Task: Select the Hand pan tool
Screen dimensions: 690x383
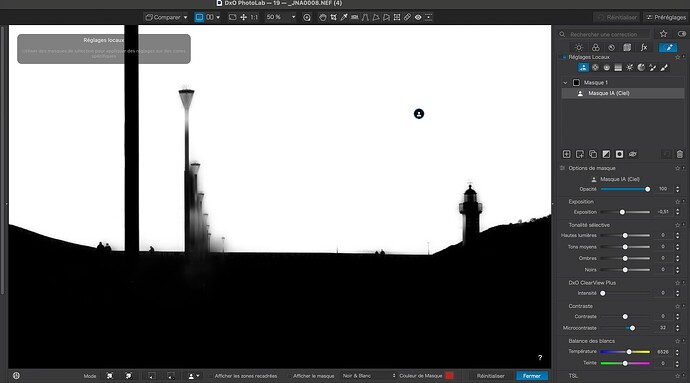Action: click(x=323, y=17)
